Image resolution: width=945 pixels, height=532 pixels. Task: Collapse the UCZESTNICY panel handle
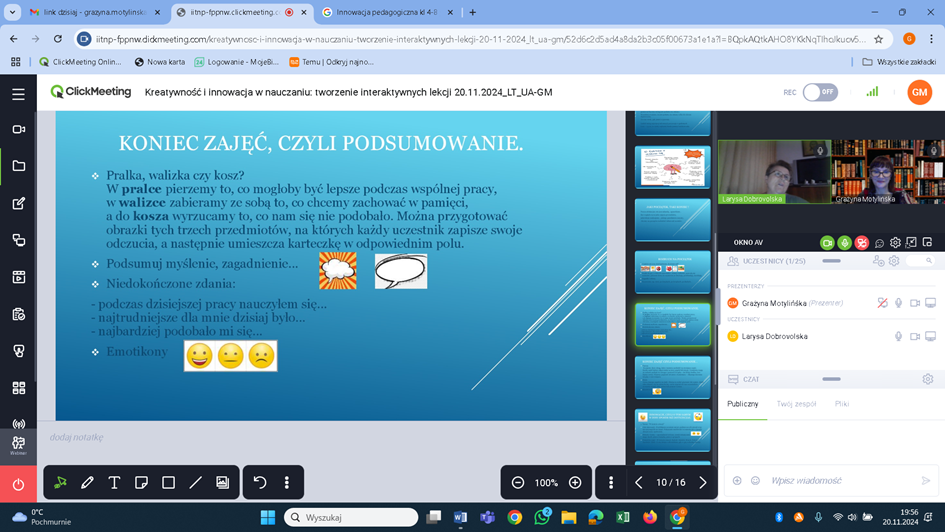pos(831,261)
